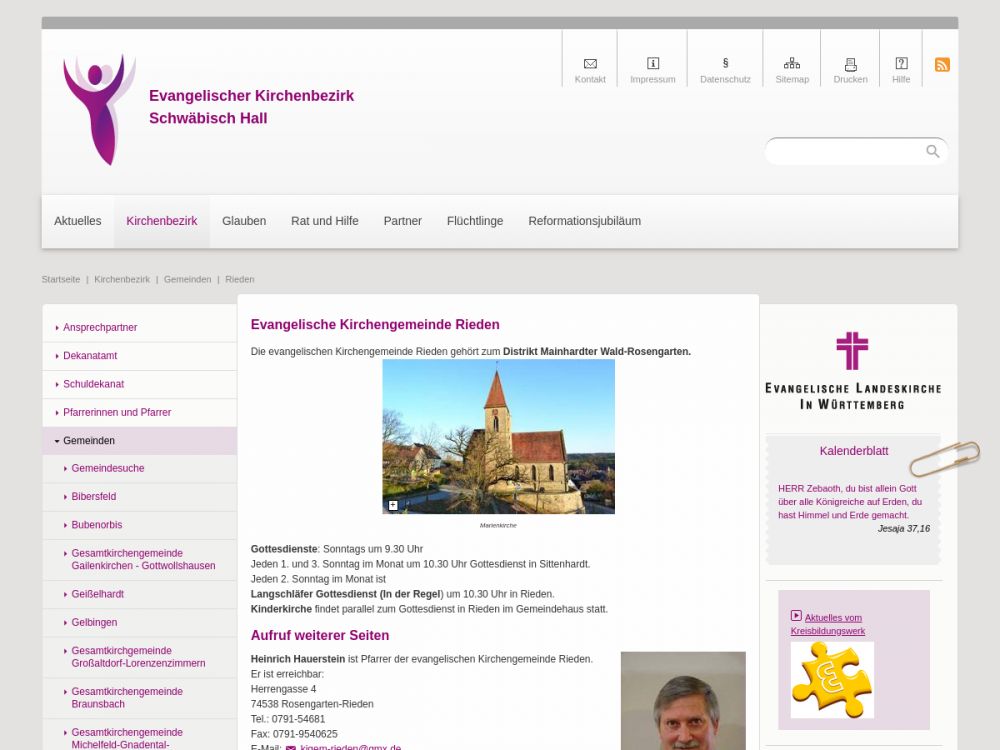Image resolution: width=1000 pixels, height=750 pixels.
Task: Click the Sitemap icon
Action: (x=792, y=64)
